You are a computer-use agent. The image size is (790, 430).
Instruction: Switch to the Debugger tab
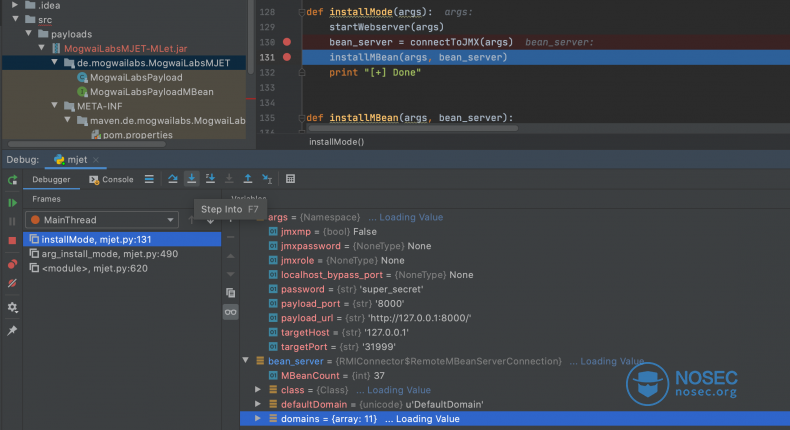51,179
